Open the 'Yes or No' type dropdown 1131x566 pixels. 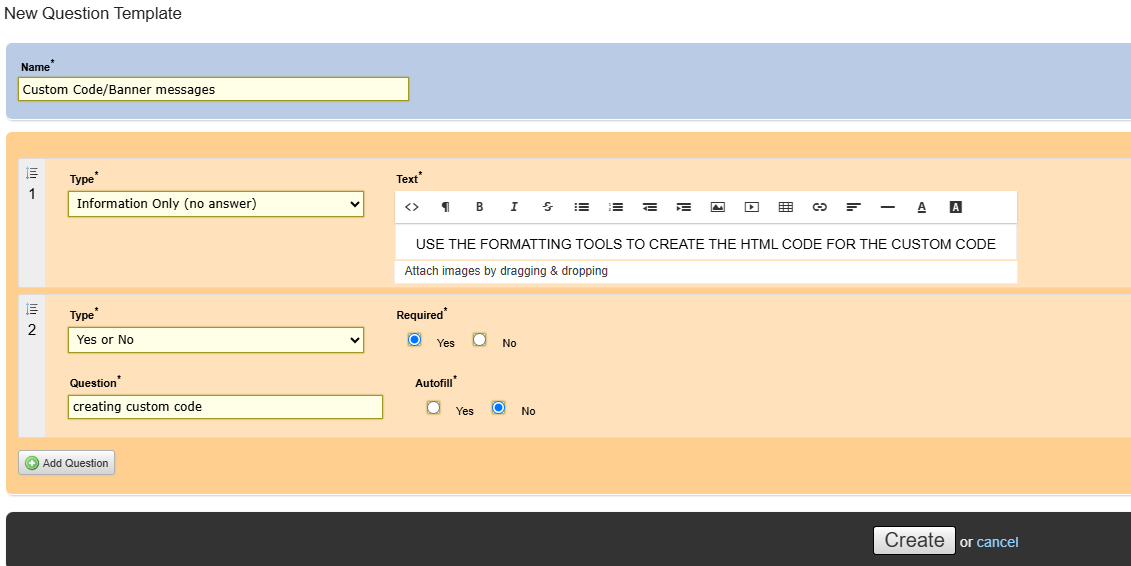pyautogui.click(x=215, y=340)
